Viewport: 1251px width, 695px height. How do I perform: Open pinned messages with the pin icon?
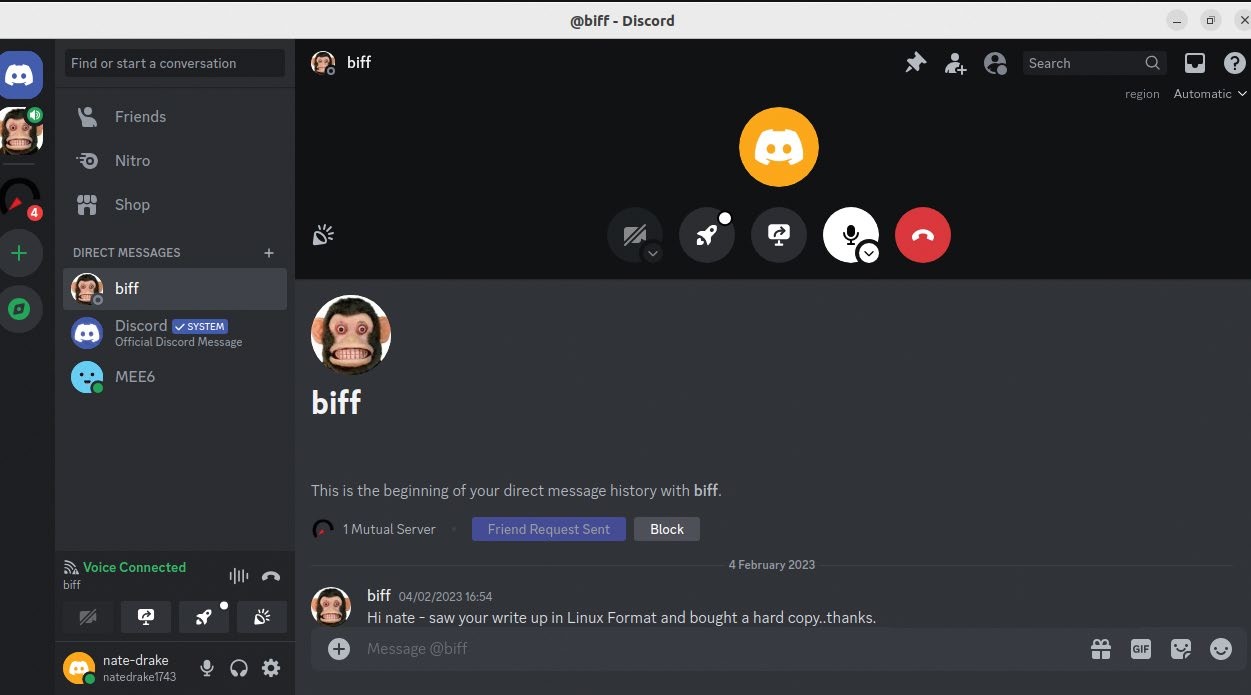tap(915, 63)
